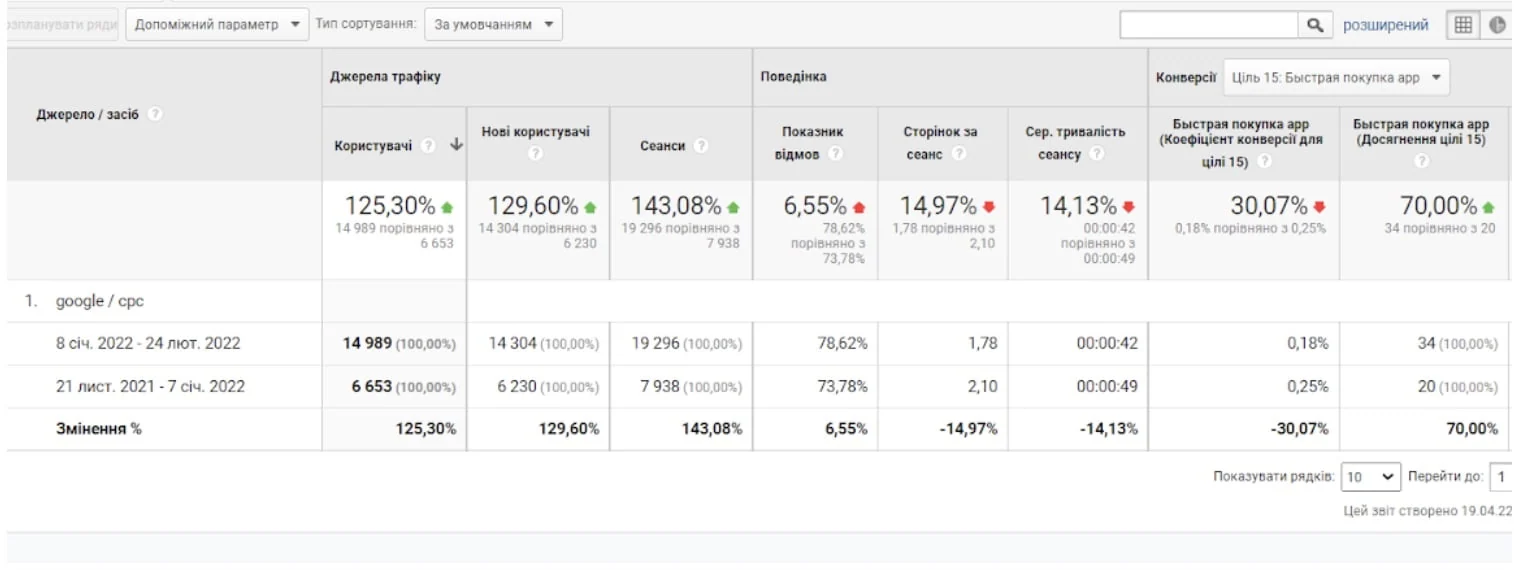Switch to the pie chart view icon
This screenshot has height=570, width=1514.
pos(1497,25)
